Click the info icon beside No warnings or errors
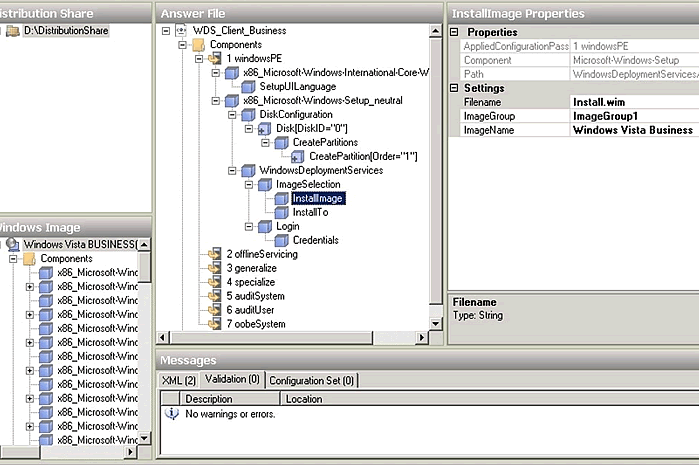 [172, 414]
